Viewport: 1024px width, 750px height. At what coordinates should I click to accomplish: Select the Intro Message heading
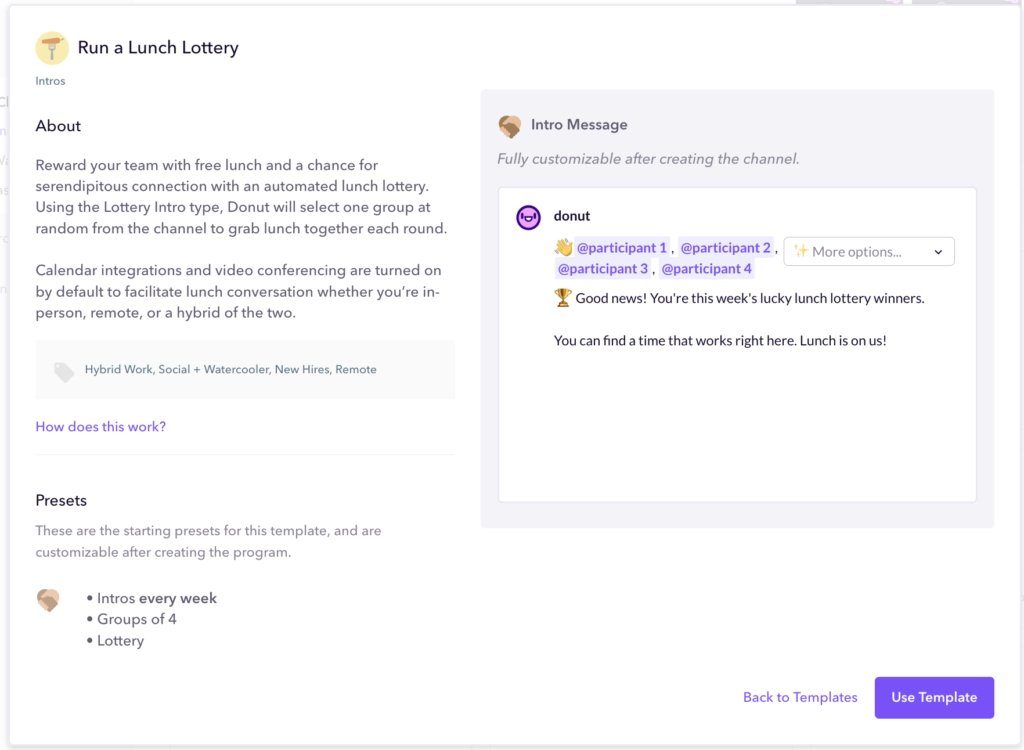click(579, 124)
